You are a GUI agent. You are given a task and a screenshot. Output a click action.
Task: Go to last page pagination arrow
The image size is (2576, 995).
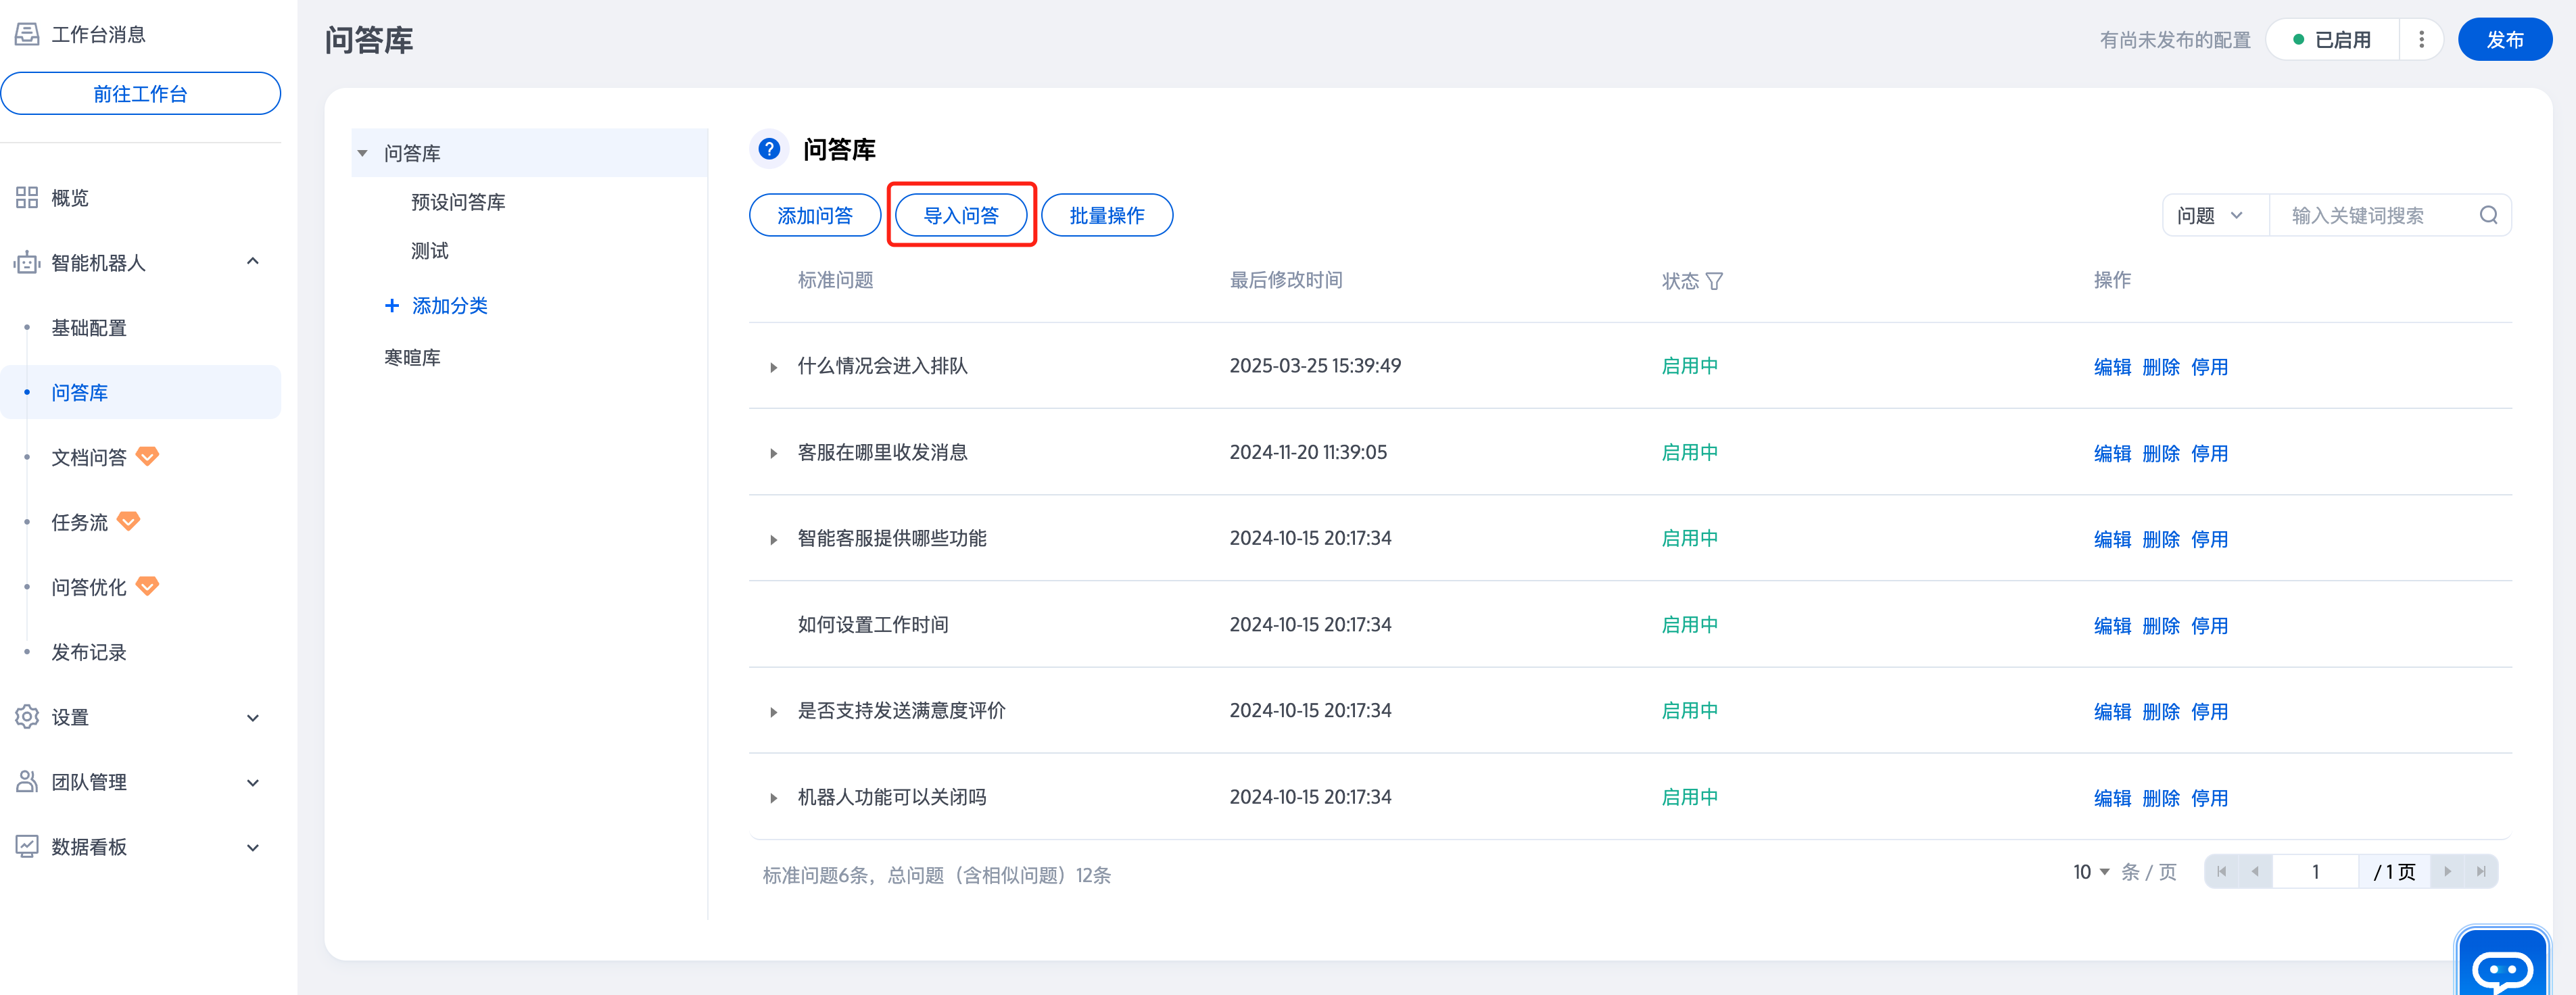[x=2481, y=871]
